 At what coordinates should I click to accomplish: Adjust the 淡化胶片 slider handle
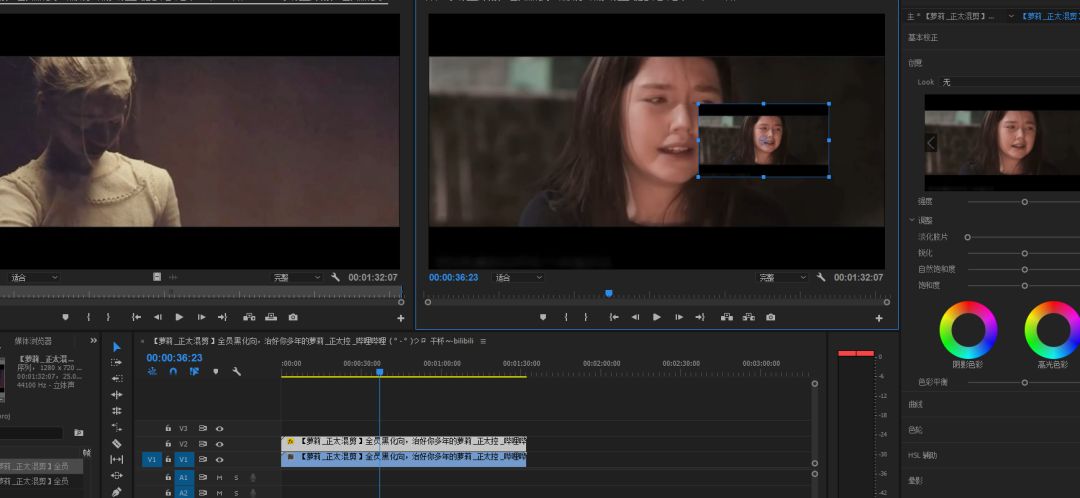click(967, 237)
